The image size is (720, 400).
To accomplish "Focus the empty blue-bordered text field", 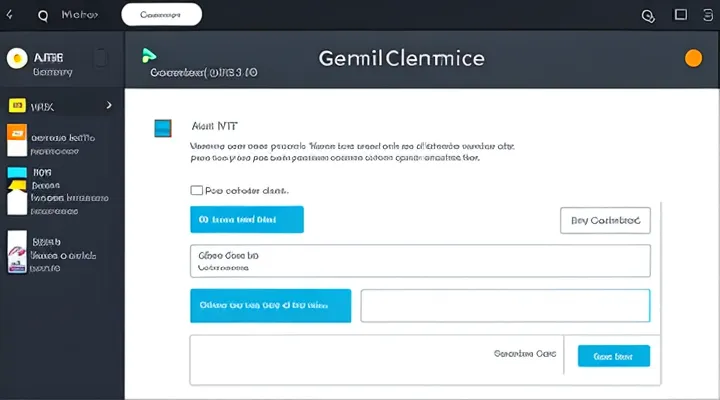I will coord(505,306).
